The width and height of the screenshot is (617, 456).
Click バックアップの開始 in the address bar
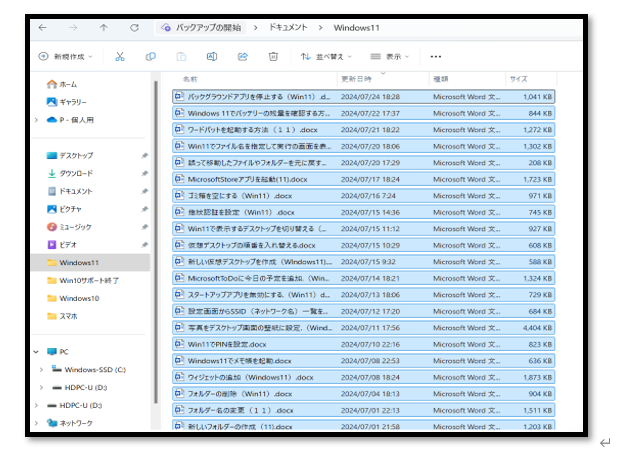coord(208,28)
